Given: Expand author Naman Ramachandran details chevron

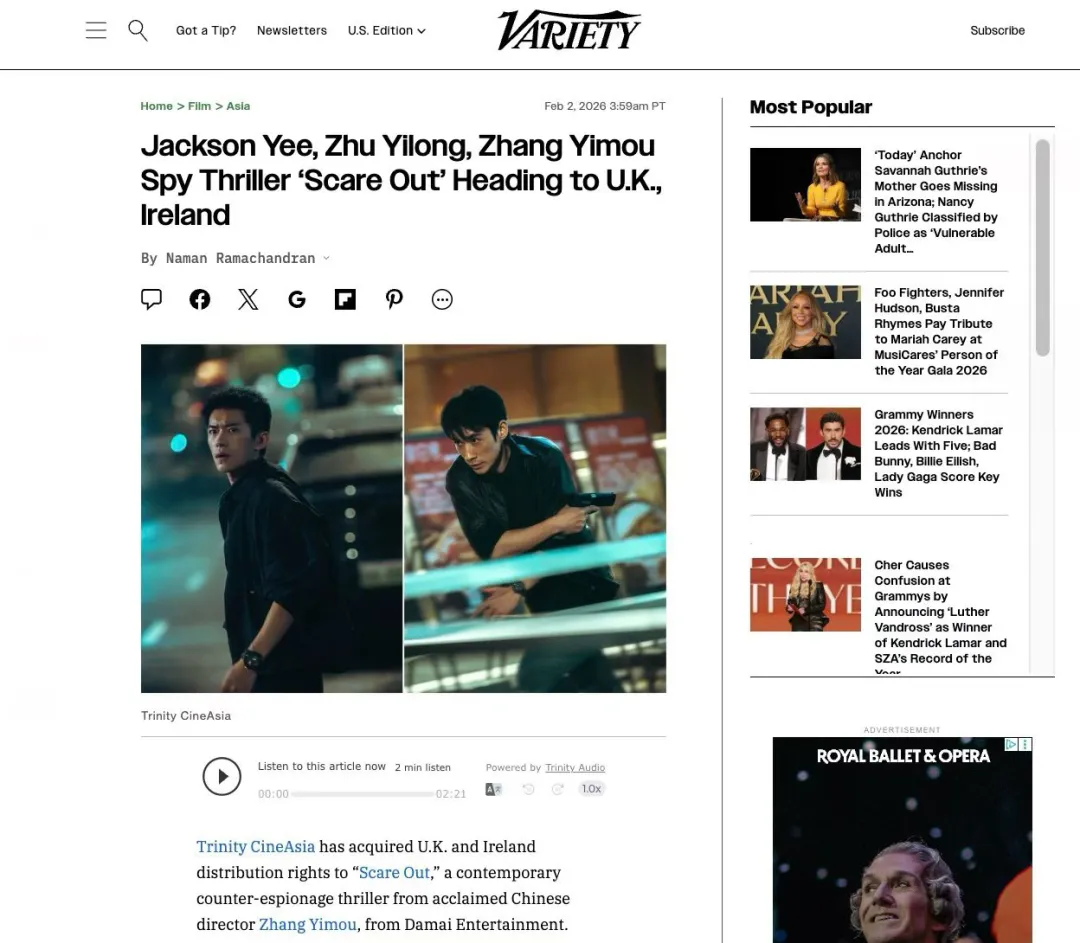Looking at the screenshot, I should click(326, 258).
